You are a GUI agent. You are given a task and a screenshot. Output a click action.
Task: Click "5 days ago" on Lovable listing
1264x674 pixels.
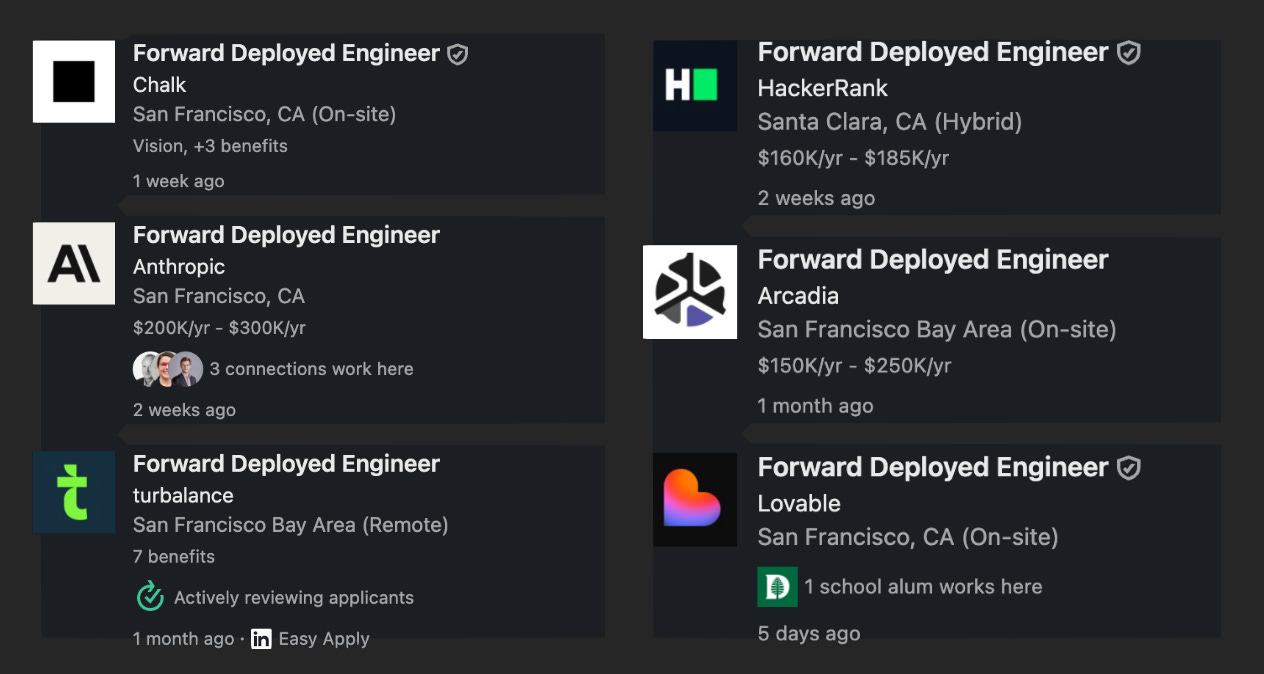point(809,634)
